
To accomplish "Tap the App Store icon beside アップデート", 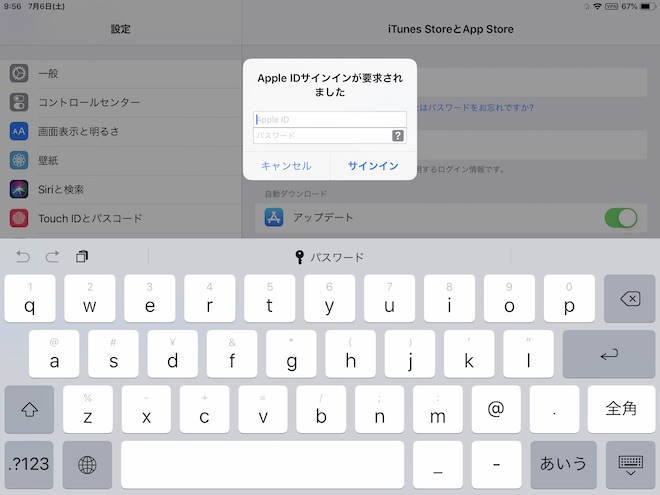I will click(x=274, y=218).
